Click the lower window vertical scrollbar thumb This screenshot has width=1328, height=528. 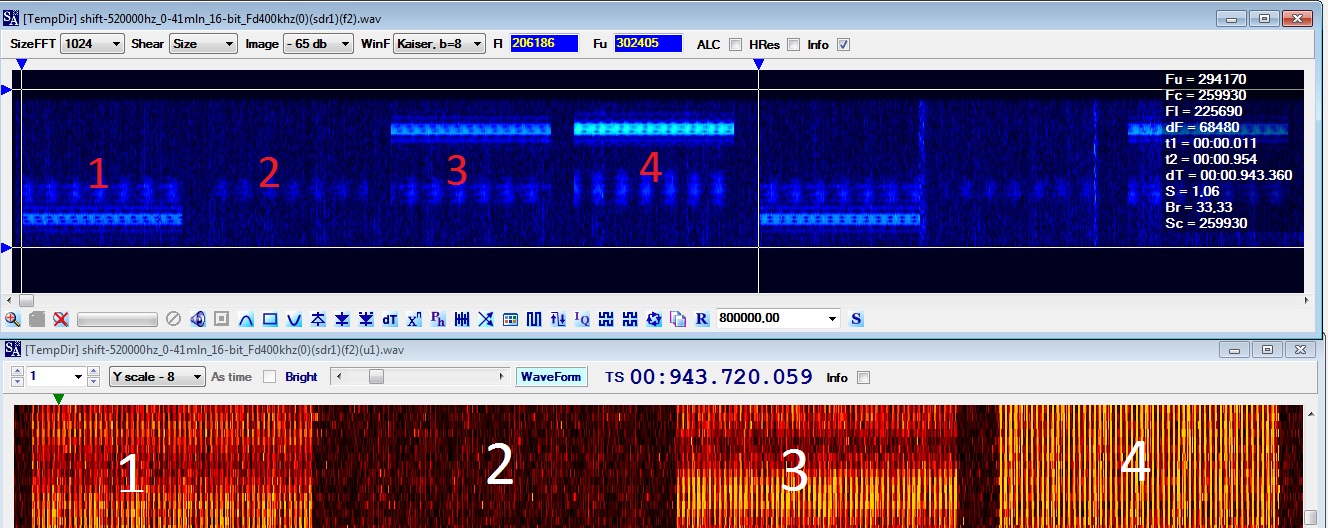1311,516
